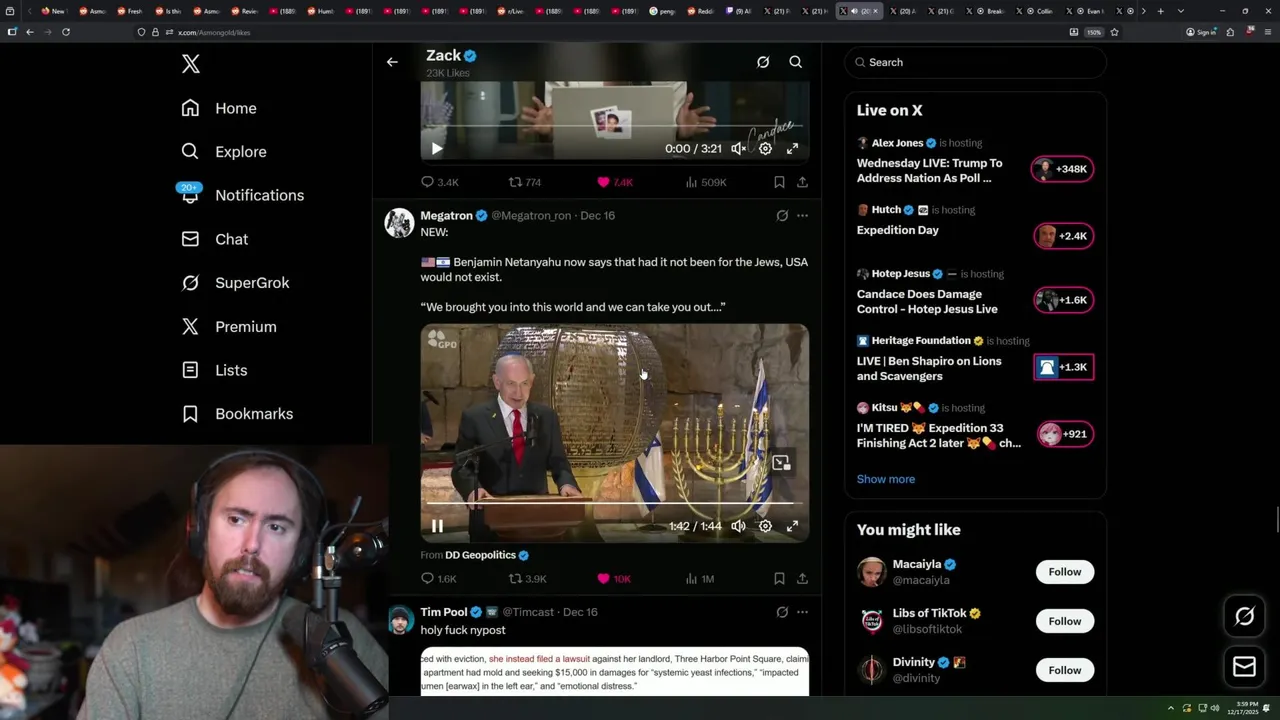Go back with the profile back arrow
The width and height of the screenshot is (1280, 720).
point(392,62)
